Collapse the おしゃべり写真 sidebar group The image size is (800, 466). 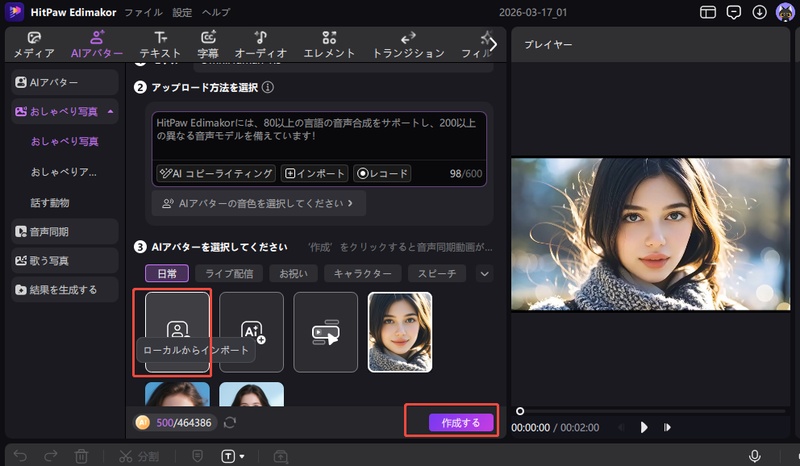point(111,111)
